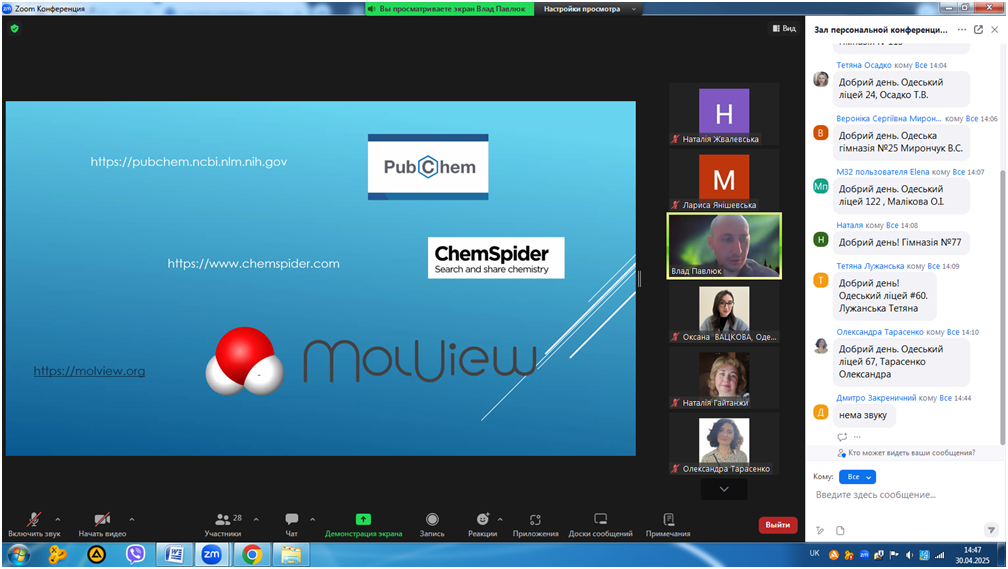
Task: Click message mentioning Малікова О.І.
Action: 902,195
